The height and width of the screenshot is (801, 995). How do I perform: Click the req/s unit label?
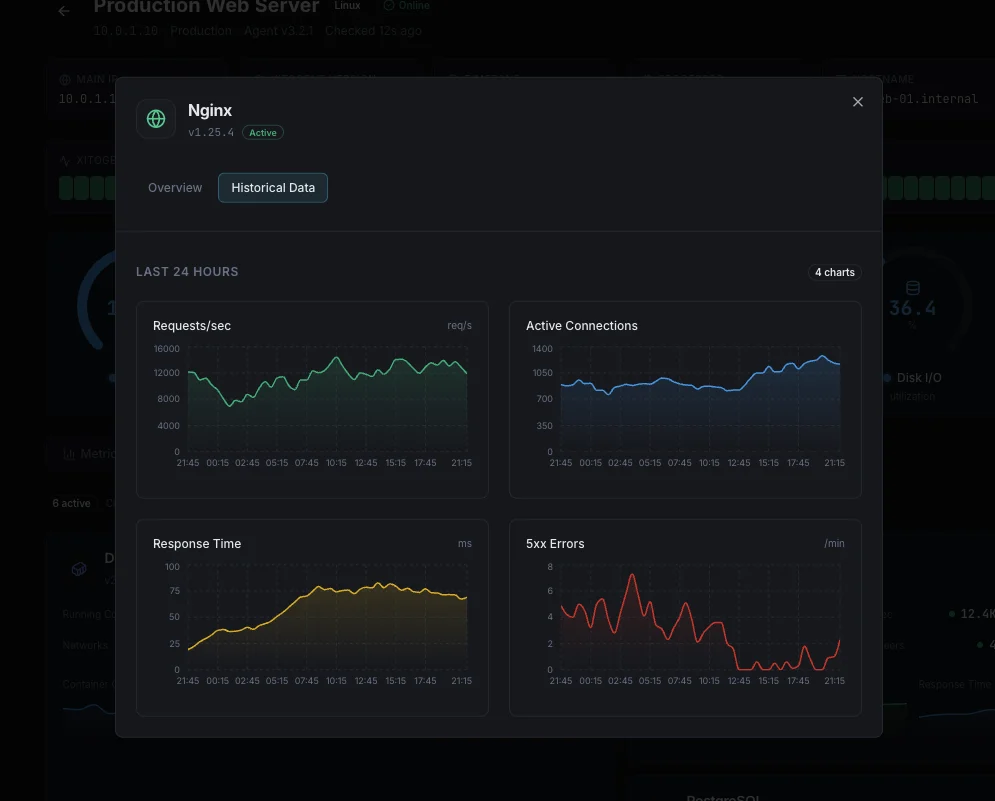(x=459, y=326)
